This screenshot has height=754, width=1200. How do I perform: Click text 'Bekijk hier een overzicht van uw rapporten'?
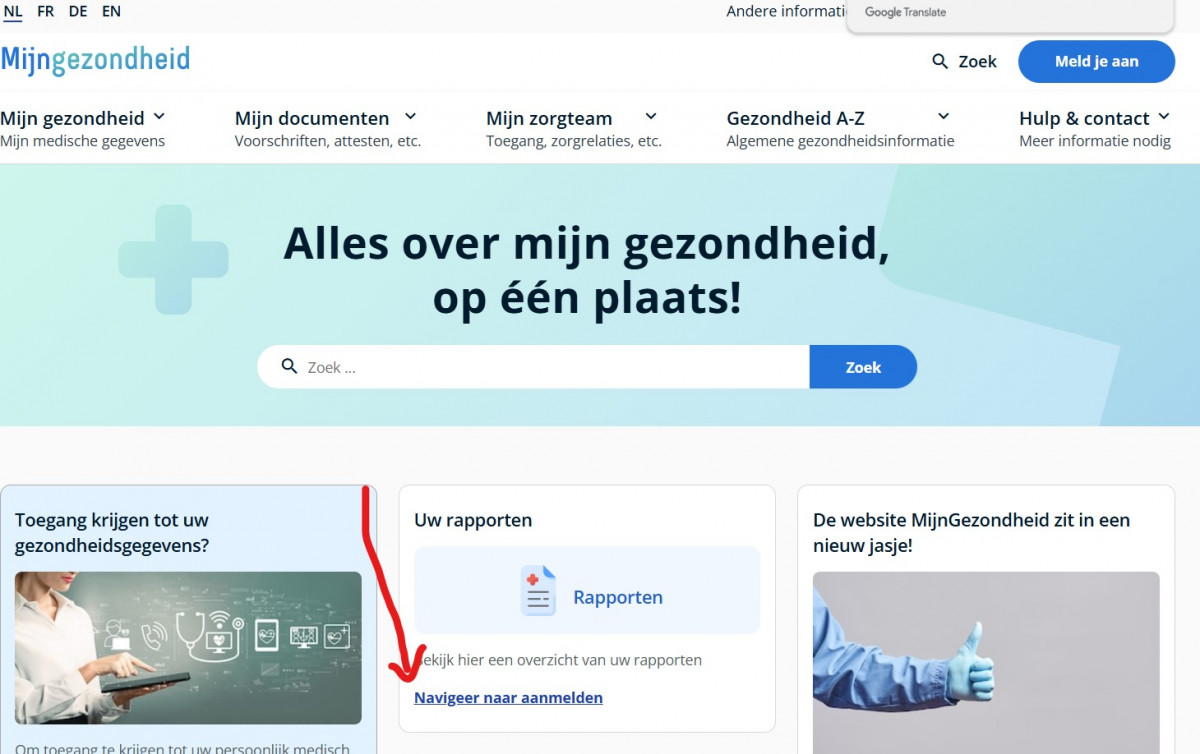pyautogui.click(x=558, y=660)
